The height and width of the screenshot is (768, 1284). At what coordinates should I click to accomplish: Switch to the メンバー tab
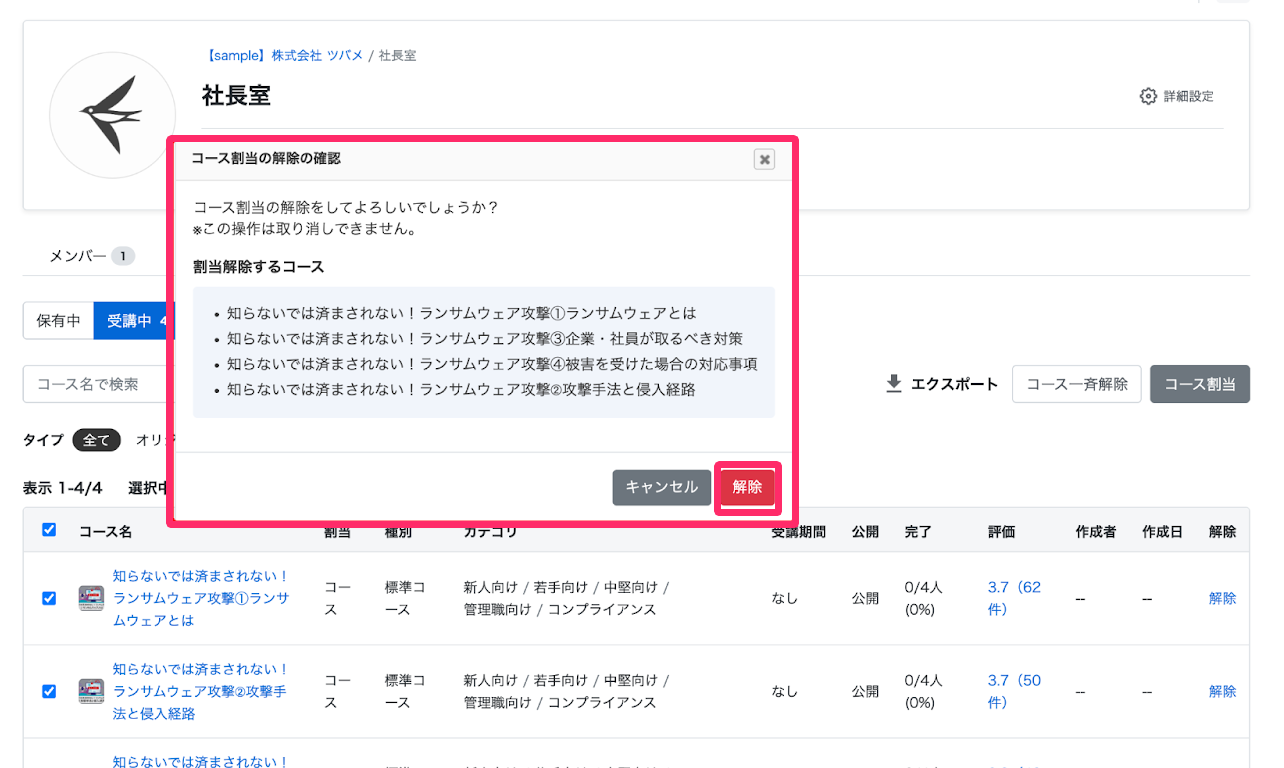(92, 256)
